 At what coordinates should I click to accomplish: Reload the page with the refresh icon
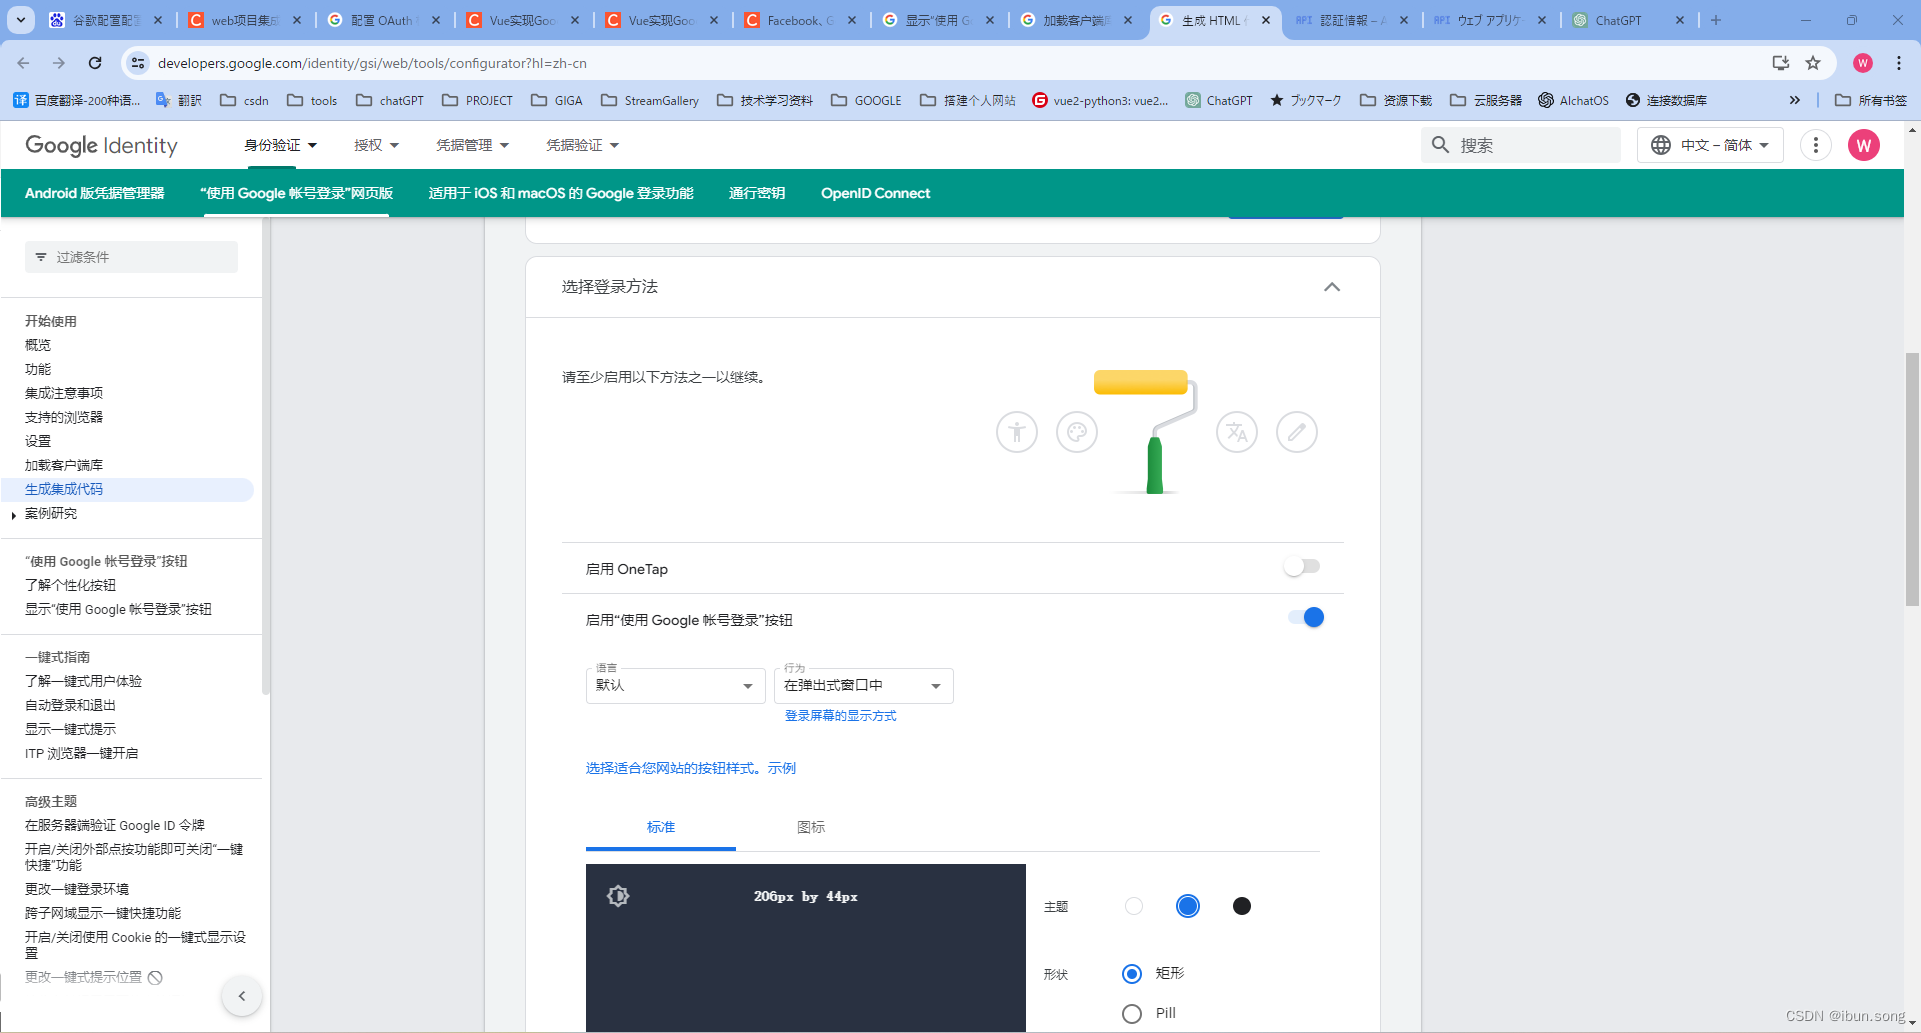(x=95, y=63)
